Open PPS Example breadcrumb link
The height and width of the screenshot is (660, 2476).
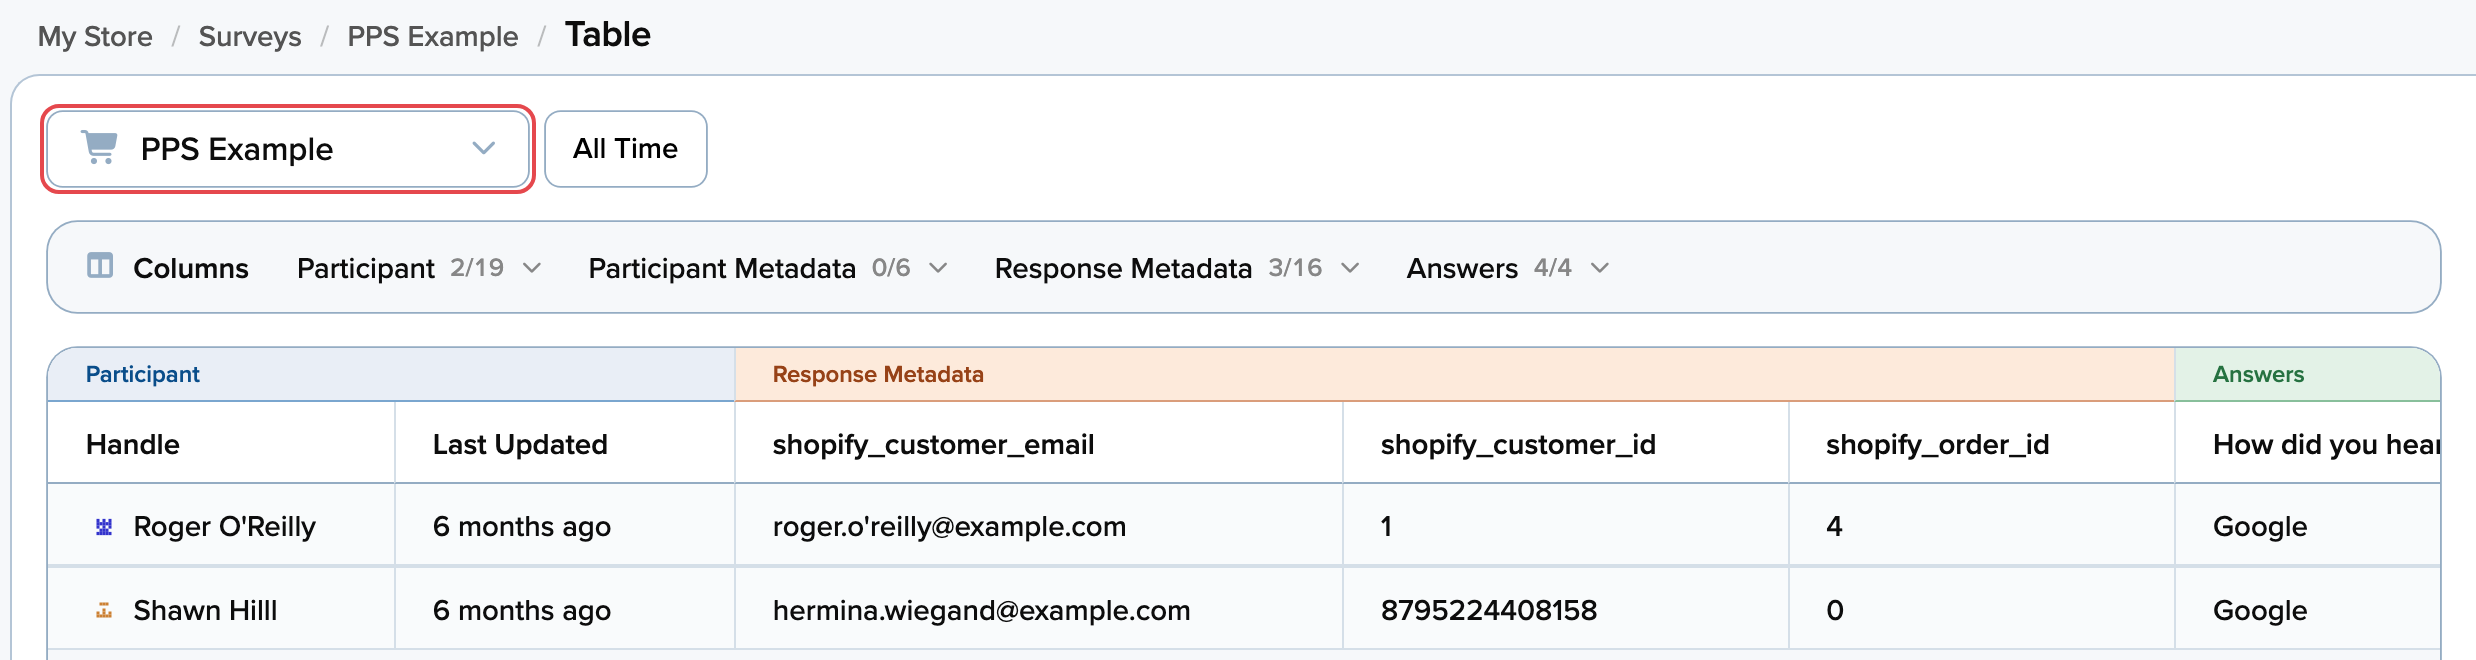433,37
